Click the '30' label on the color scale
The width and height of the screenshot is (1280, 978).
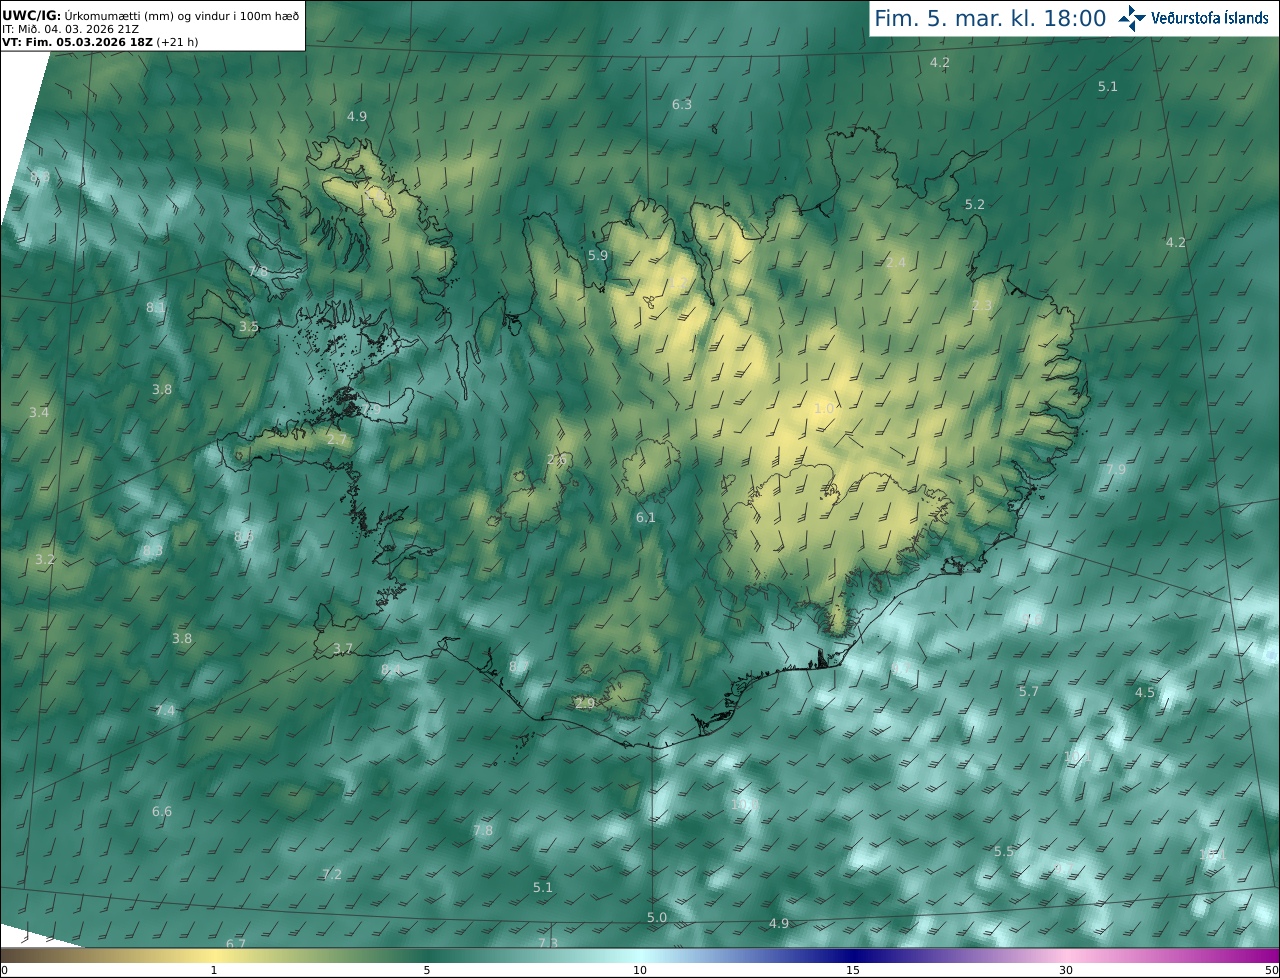tap(1066, 970)
